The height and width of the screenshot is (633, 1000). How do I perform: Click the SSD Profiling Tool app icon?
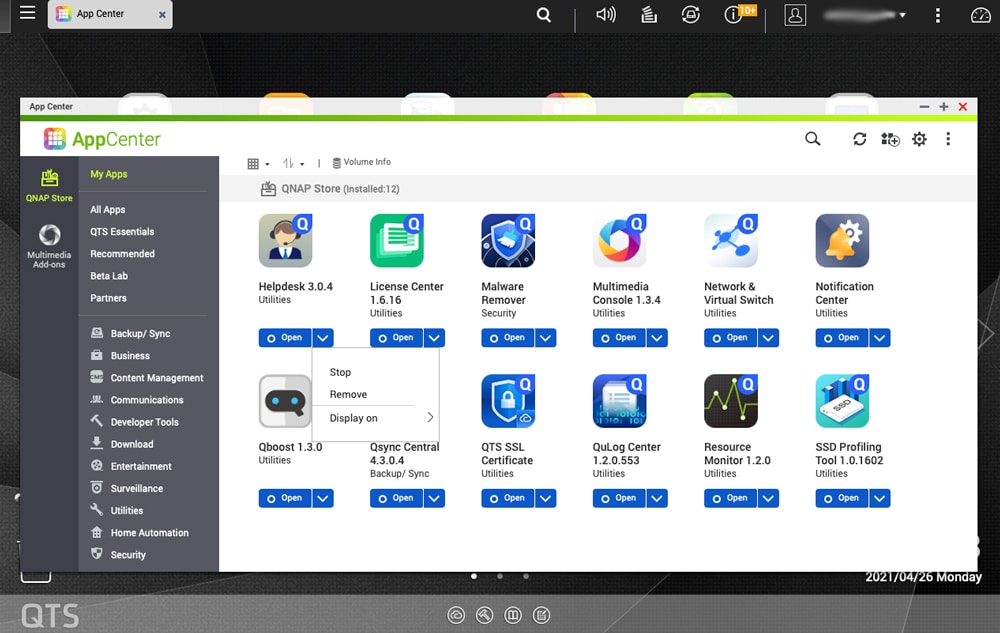pyautogui.click(x=842, y=401)
